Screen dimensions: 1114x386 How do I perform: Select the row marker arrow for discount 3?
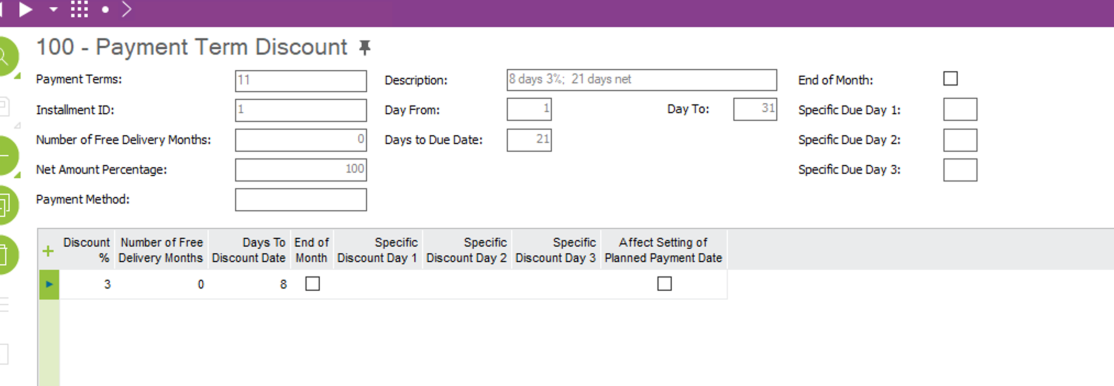[x=49, y=284]
